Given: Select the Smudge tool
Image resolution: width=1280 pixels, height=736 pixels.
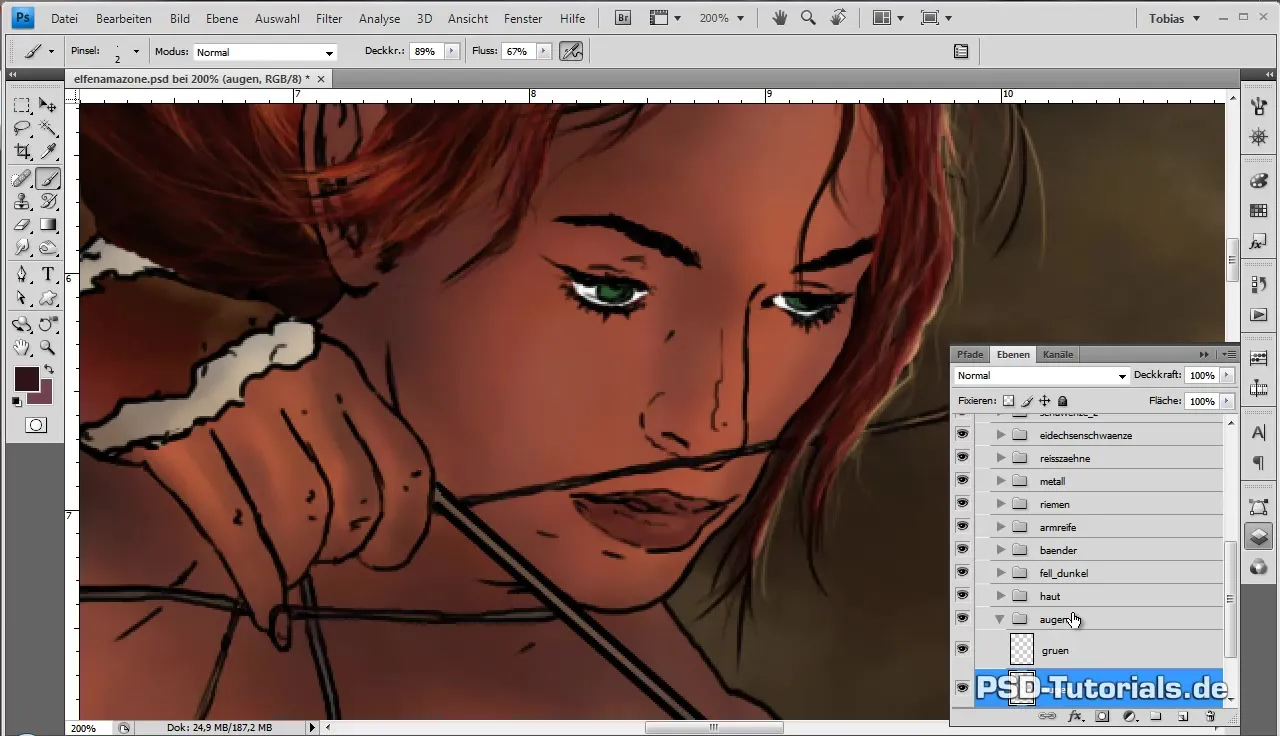Looking at the screenshot, I should (22, 248).
